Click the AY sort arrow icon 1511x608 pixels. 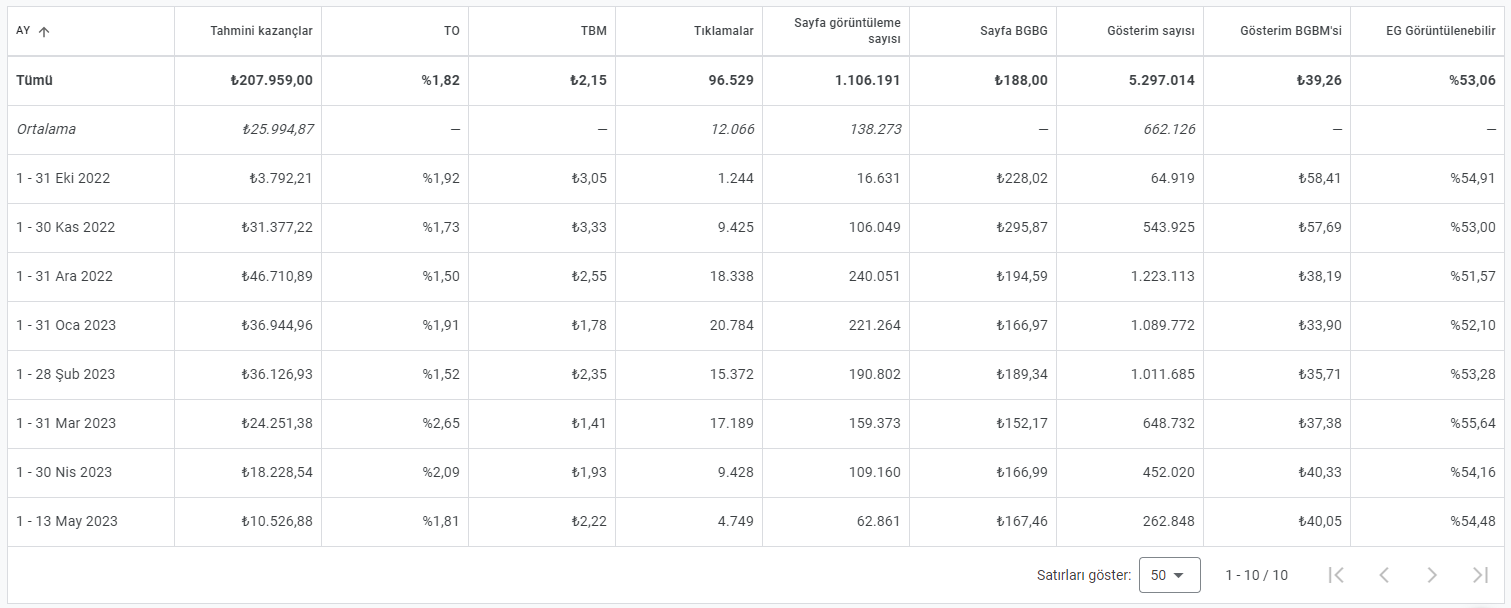coord(44,31)
